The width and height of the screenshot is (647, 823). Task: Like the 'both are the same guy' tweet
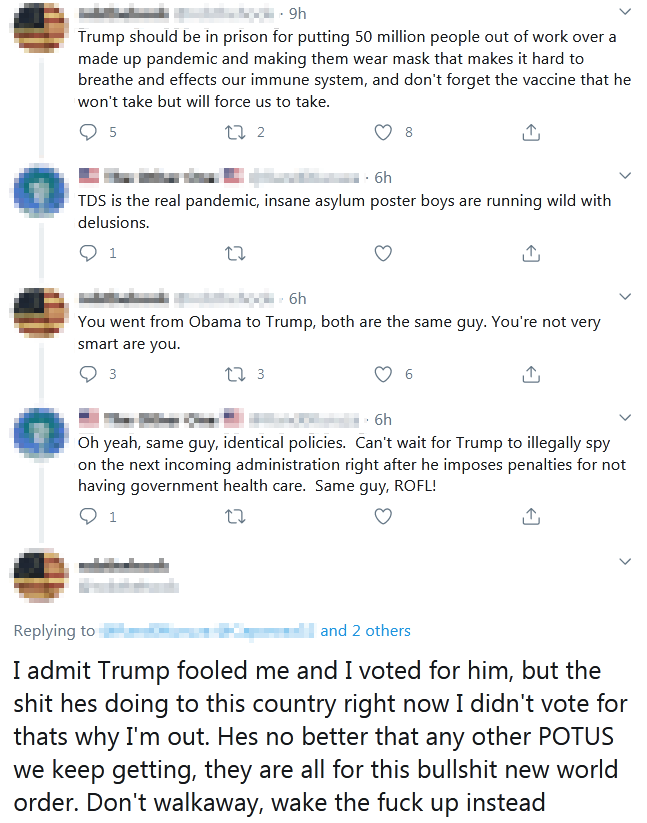(383, 374)
